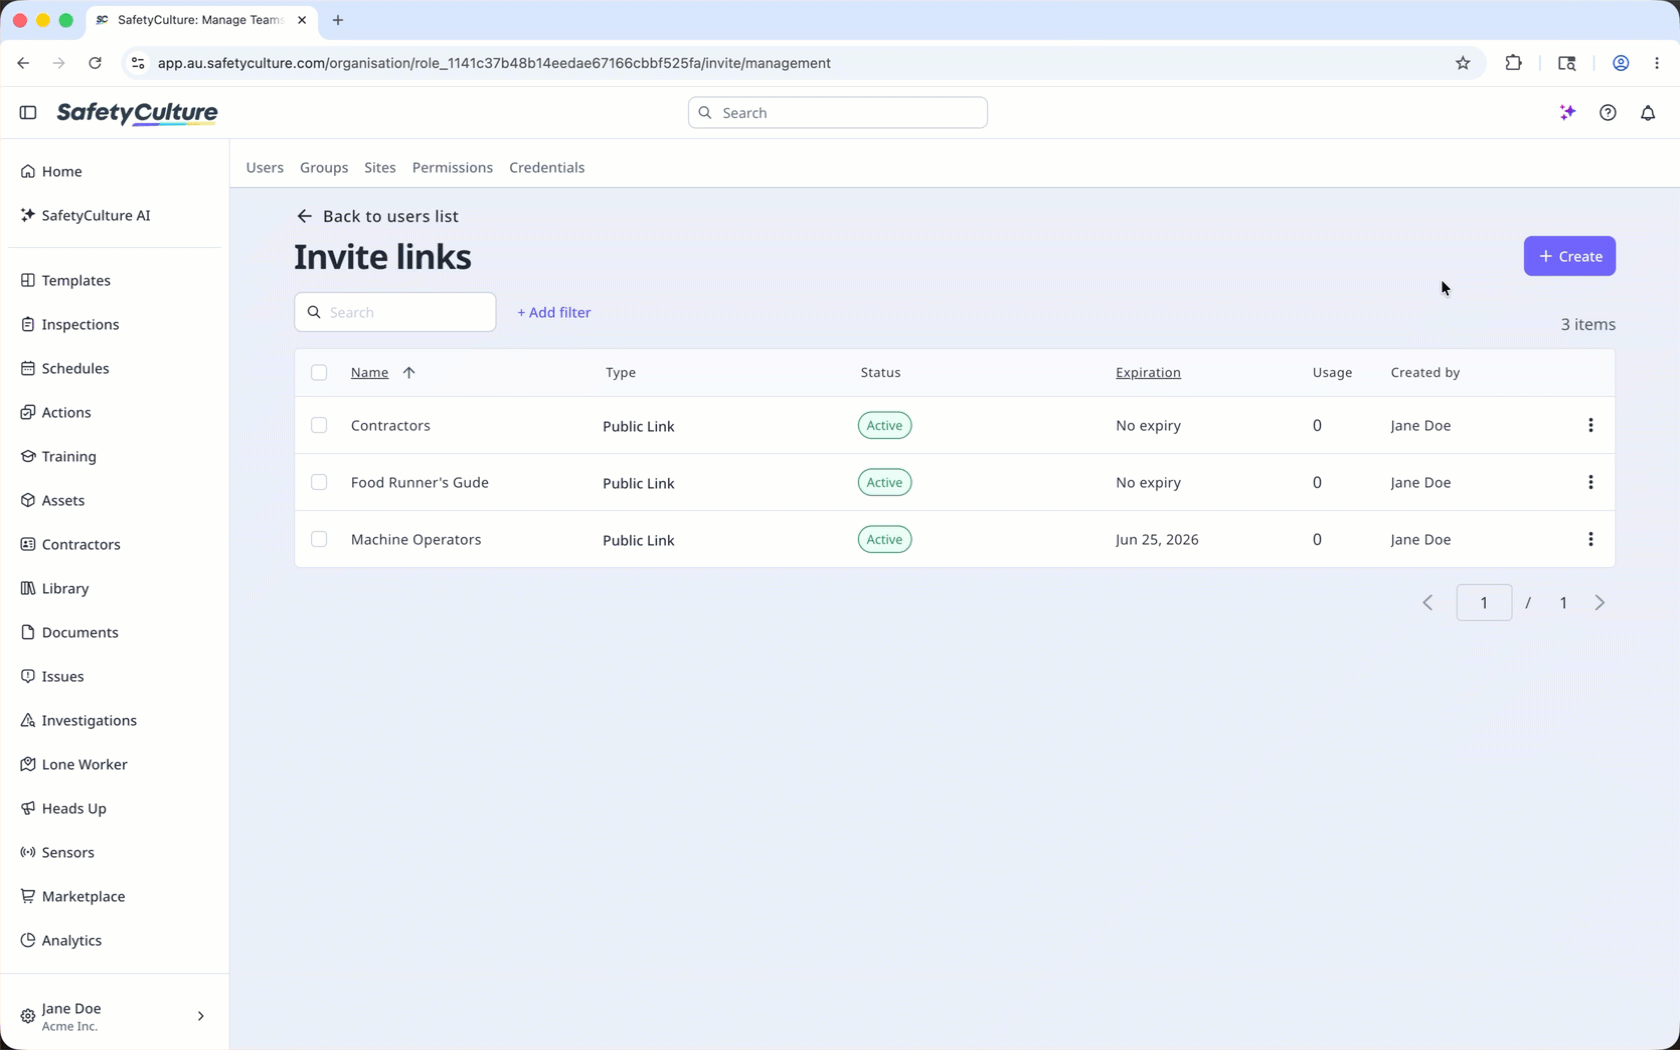Tick the Machine Operators row checkbox

tap(319, 540)
